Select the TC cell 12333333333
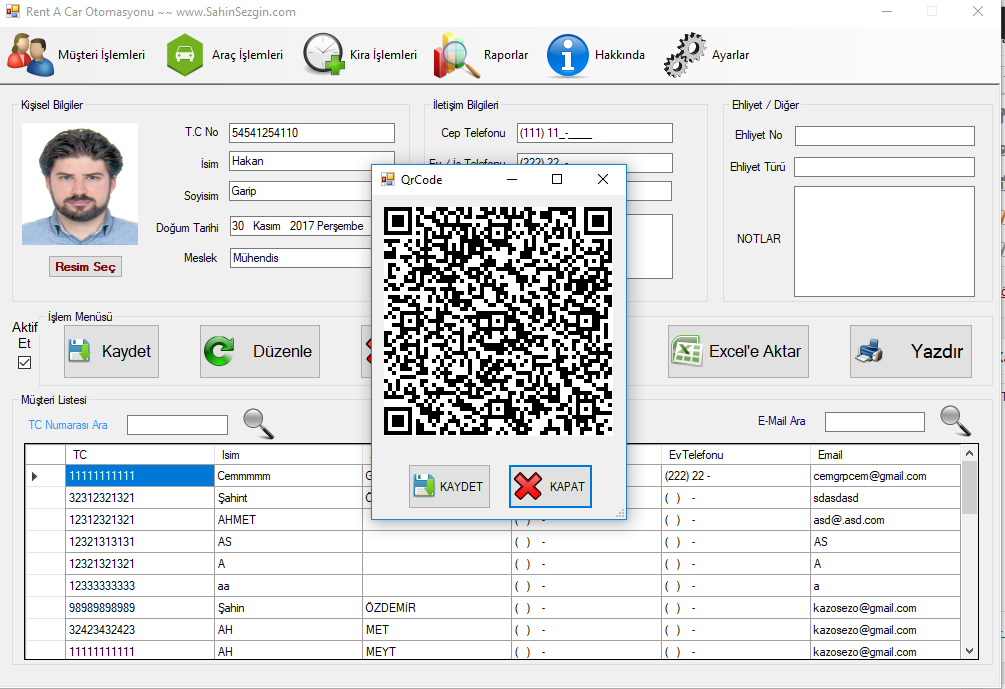Screen dimensions: 1005x689 pos(140,586)
